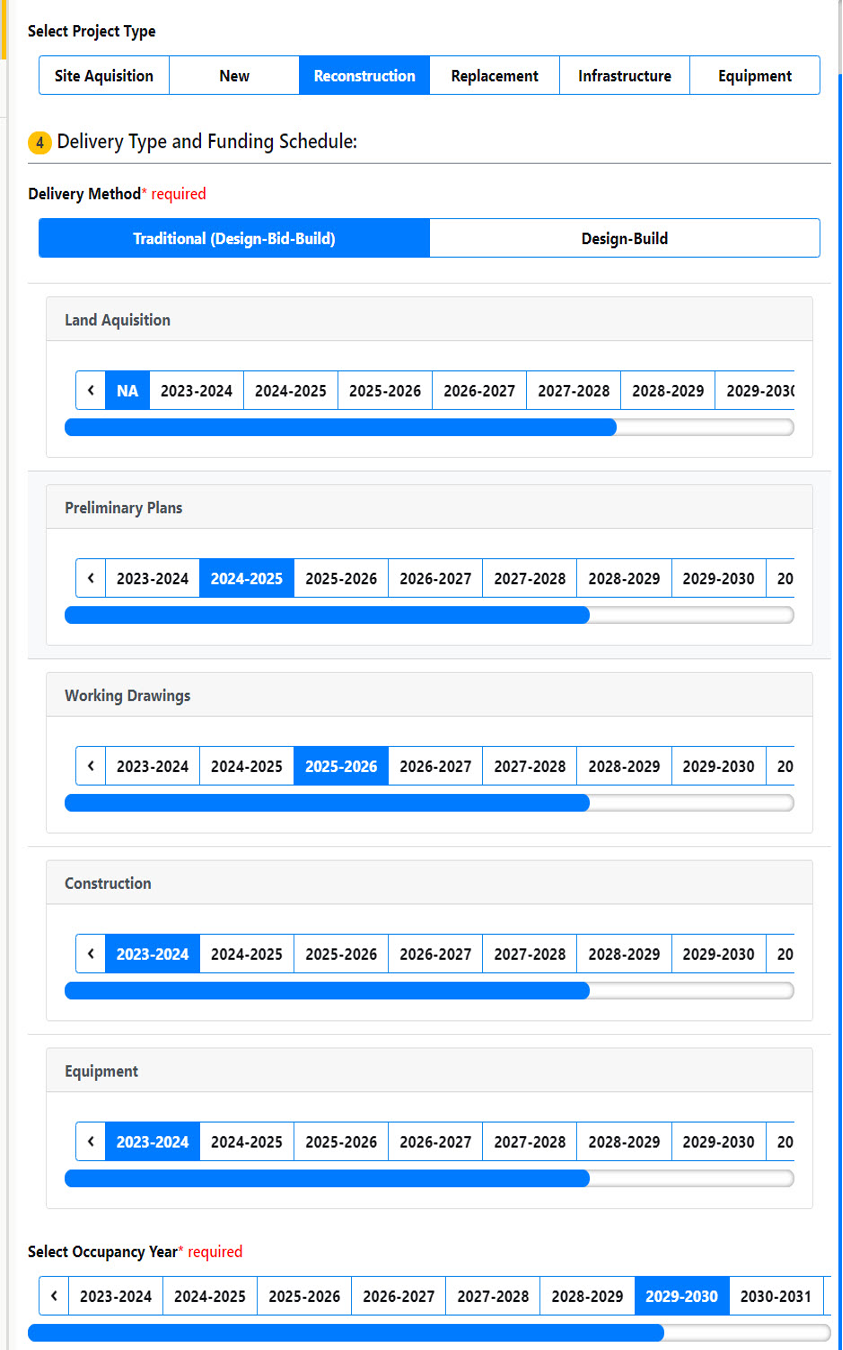The height and width of the screenshot is (1350, 843).
Task: Select Replacement project type
Action: 495,76
